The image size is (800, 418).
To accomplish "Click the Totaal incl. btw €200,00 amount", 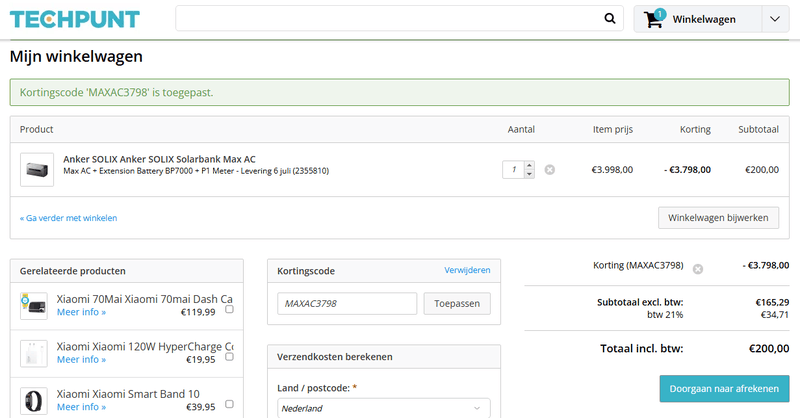I will (769, 349).
